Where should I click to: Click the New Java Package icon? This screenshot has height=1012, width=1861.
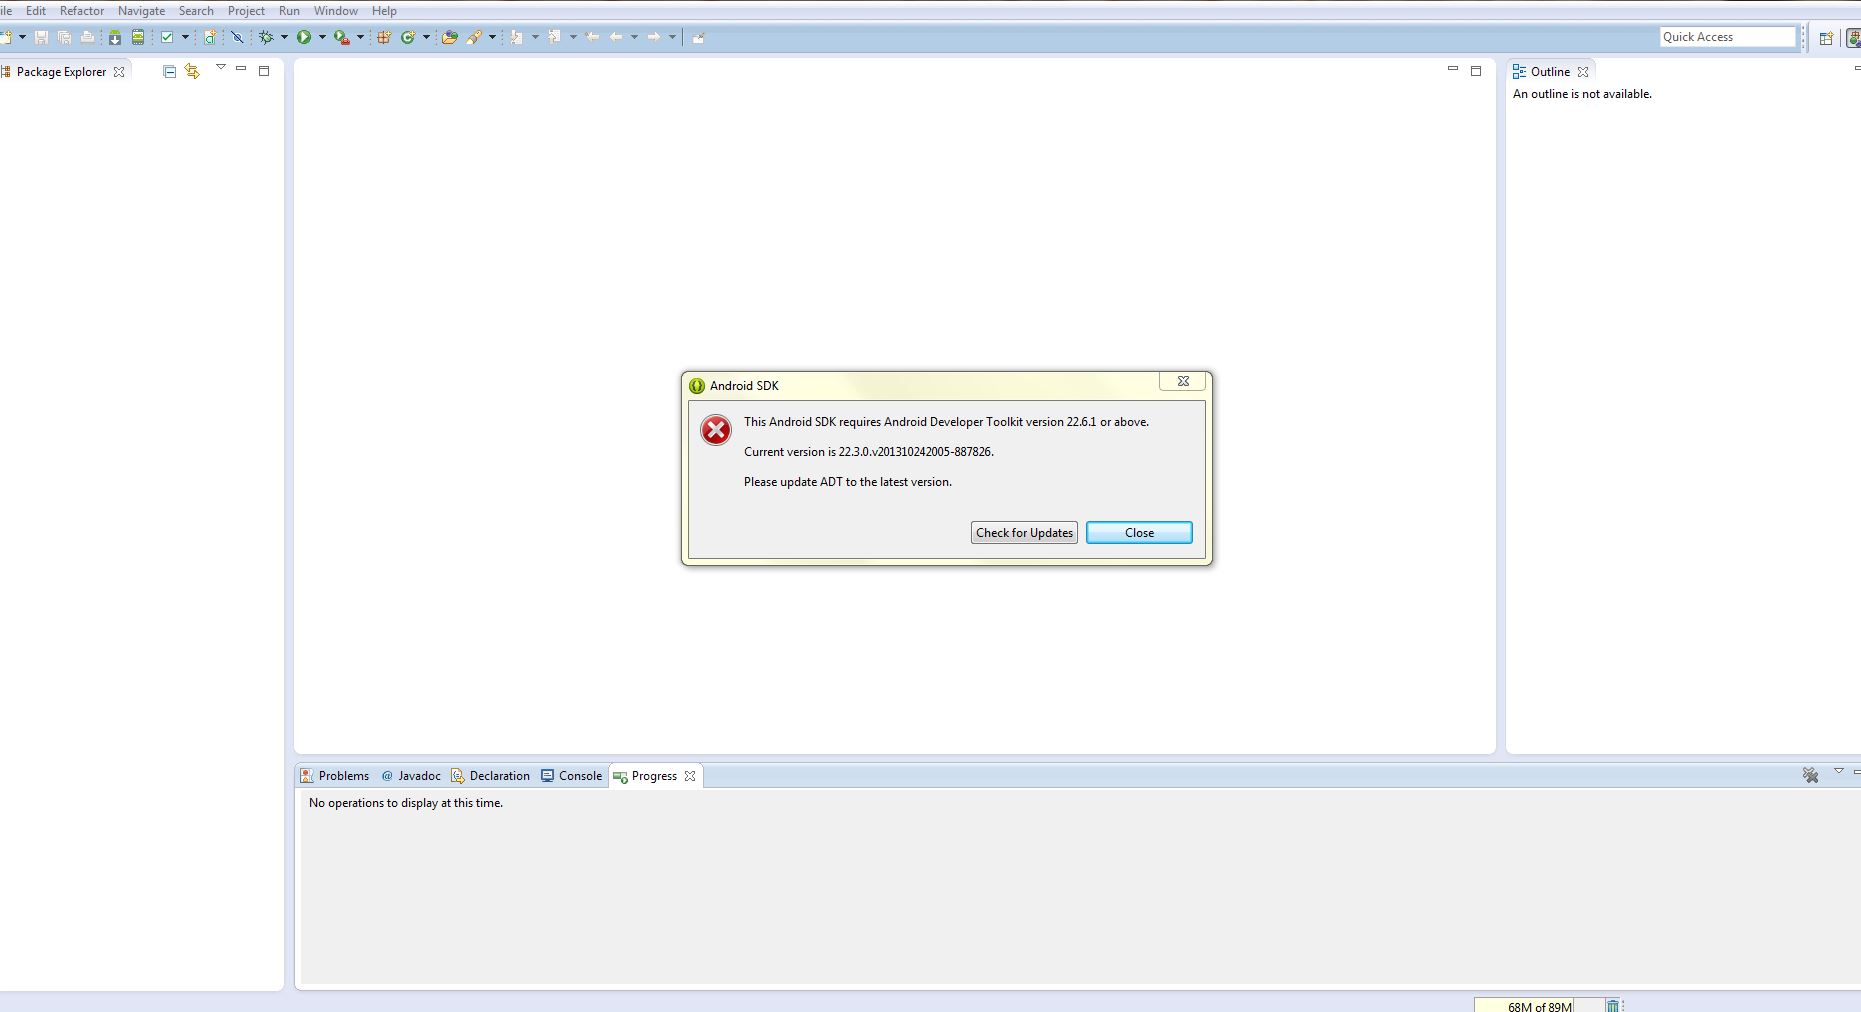click(x=384, y=37)
